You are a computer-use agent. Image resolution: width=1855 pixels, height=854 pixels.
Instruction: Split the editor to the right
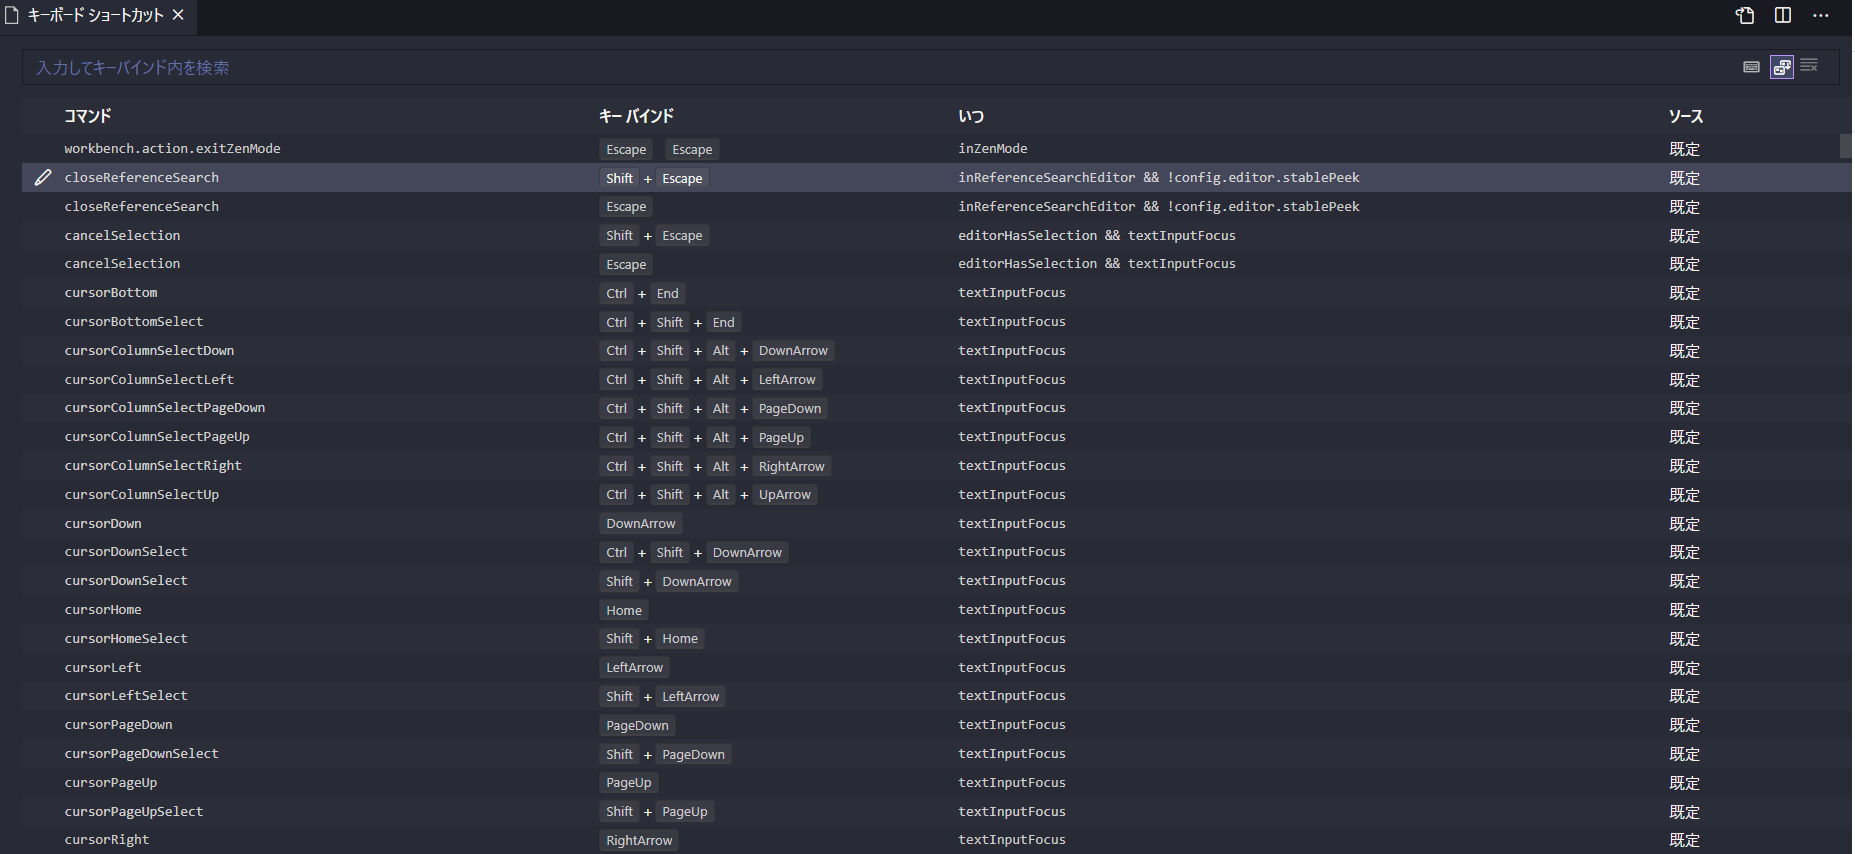(x=1783, y=15)
